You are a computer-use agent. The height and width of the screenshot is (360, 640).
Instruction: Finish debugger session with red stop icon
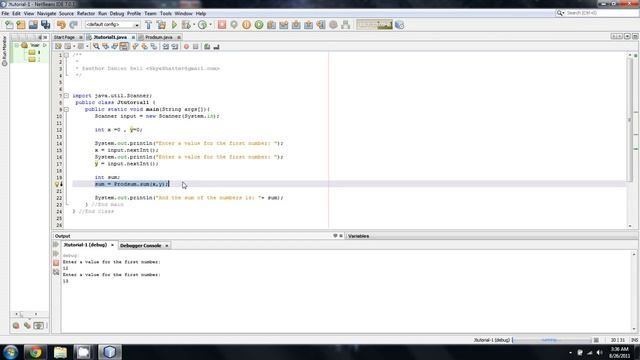(x=222, y=25)
